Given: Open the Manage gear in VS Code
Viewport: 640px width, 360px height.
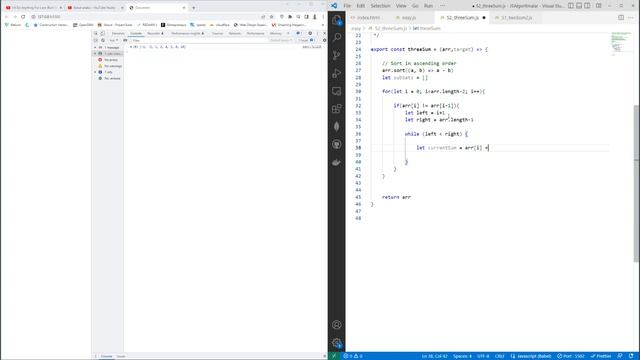Looking at the screenshot, I should coord(337,343).
